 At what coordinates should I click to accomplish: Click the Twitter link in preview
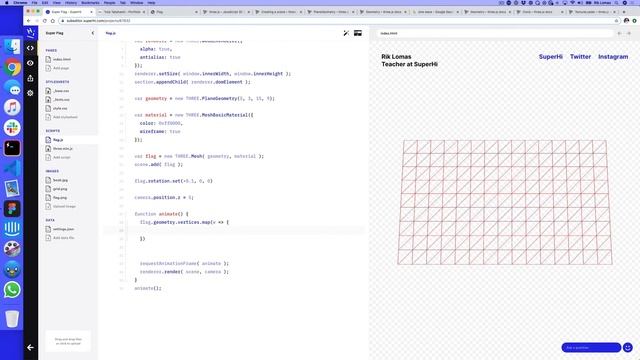(x=580, y=57)
